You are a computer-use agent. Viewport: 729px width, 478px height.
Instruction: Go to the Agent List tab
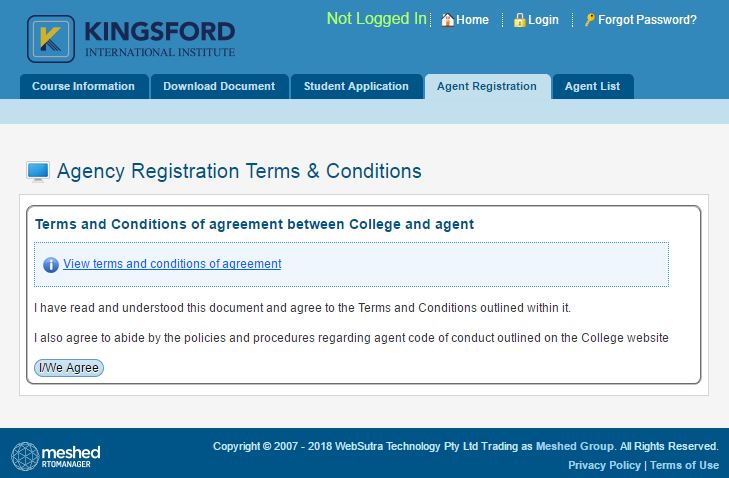point(593,86)
